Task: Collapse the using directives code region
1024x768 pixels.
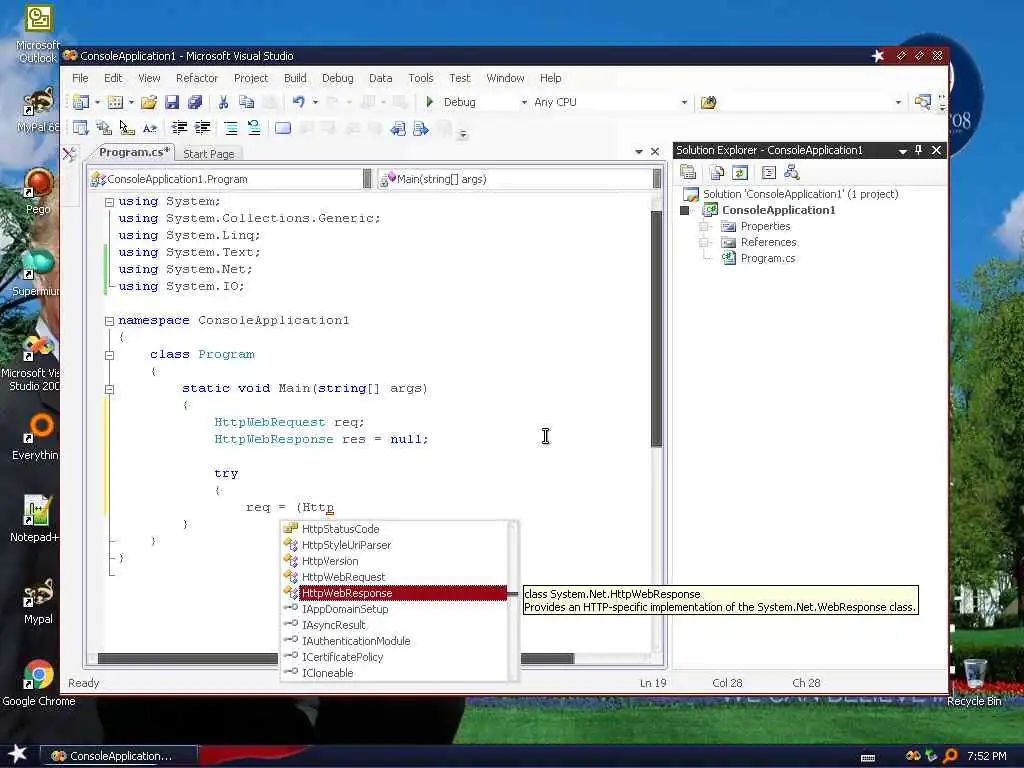Action: tap(110, 202)
